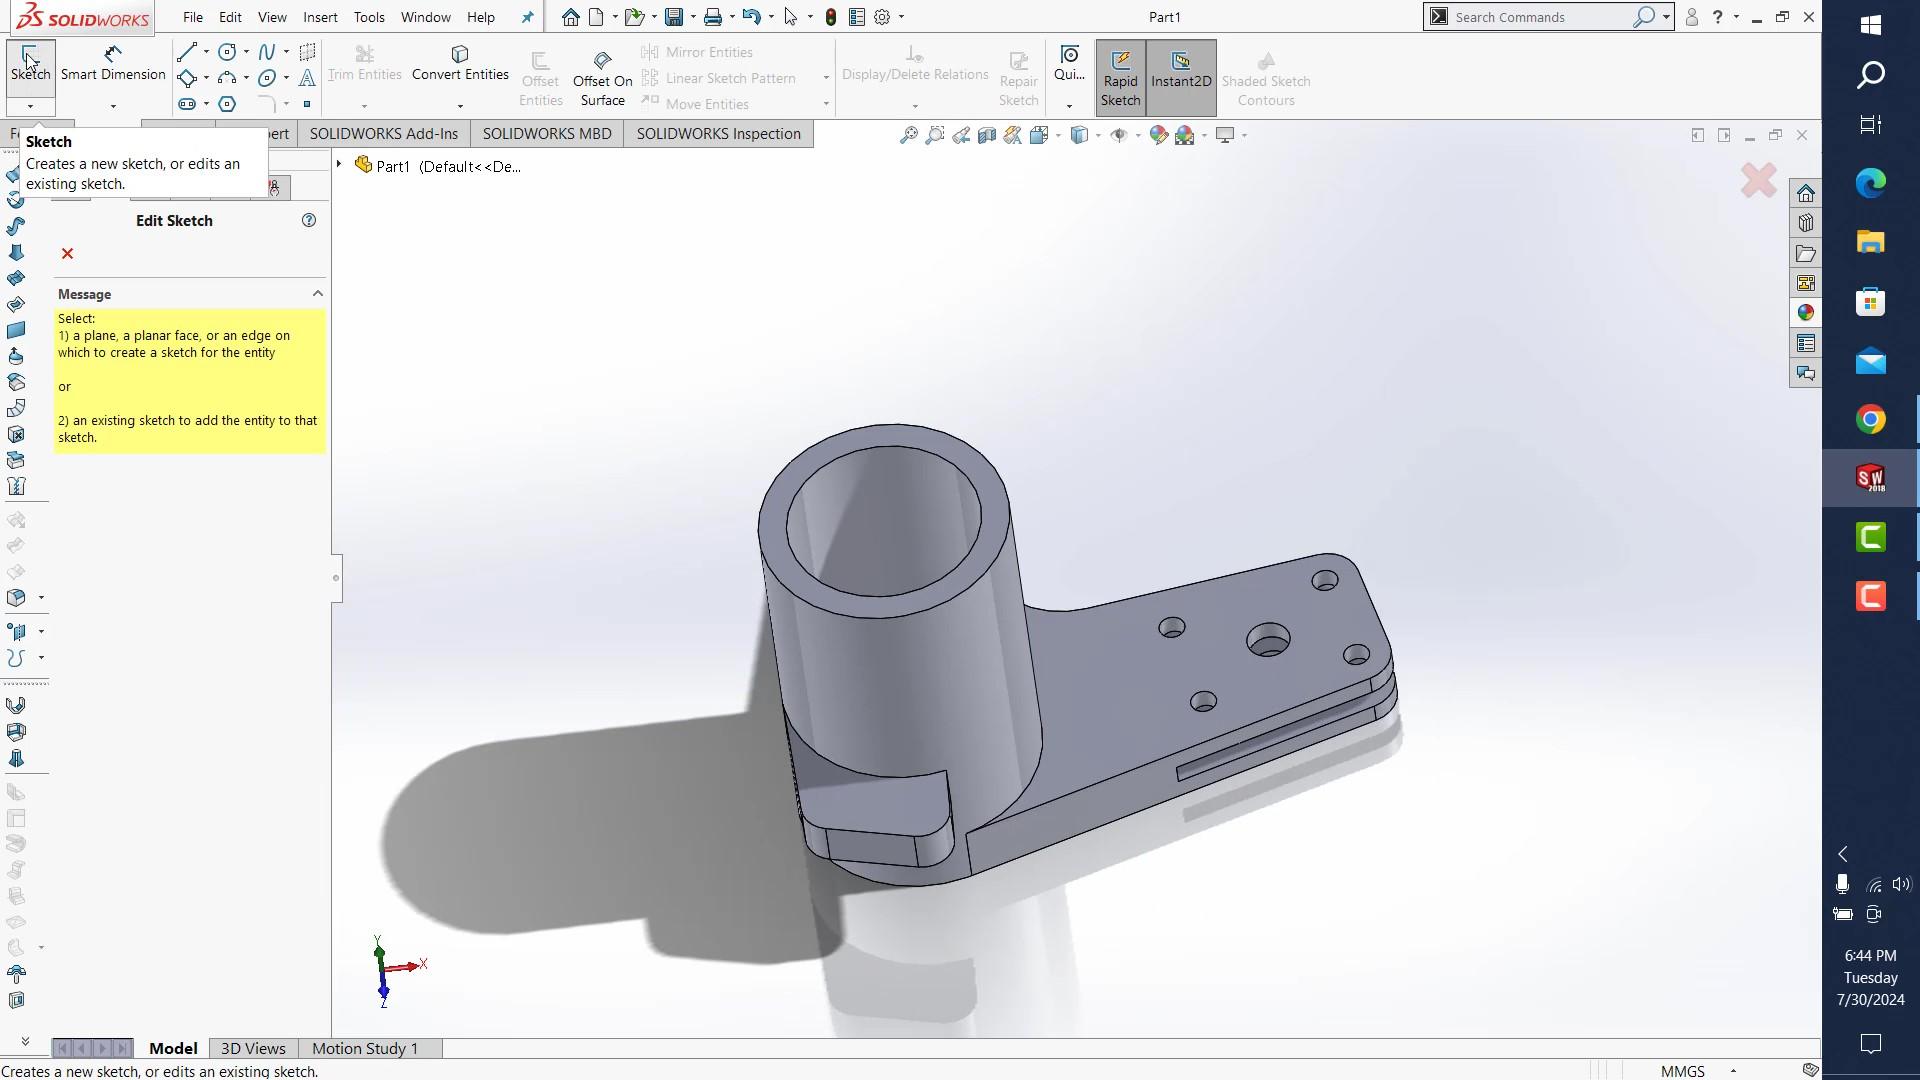
Task: Select the Spline tool
Action: [265, 52]
